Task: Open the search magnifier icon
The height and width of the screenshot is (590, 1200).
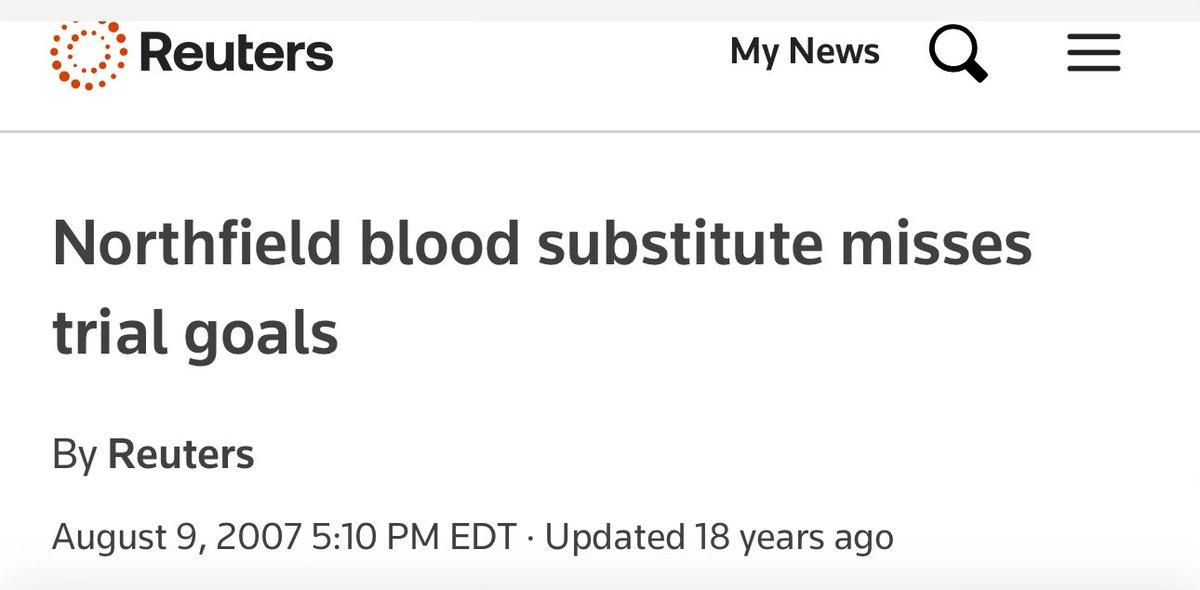Action: (957, 53)
